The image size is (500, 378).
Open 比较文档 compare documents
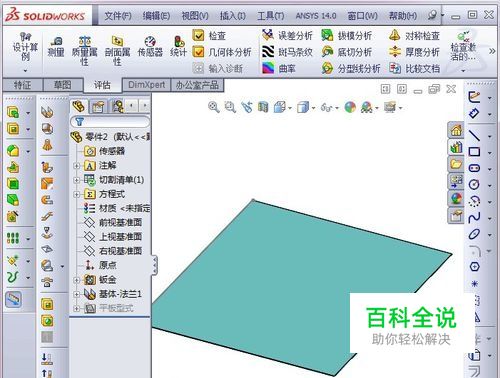click(414, 69)
